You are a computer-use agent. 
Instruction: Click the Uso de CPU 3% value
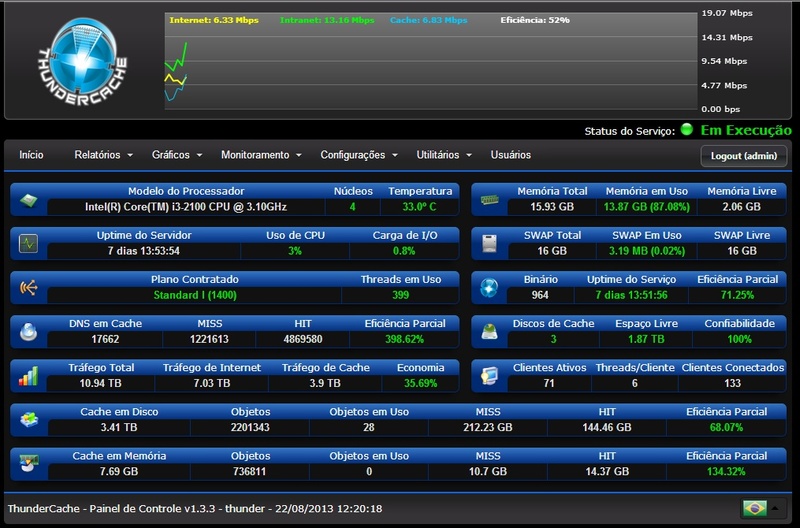[x=295, y=250]
